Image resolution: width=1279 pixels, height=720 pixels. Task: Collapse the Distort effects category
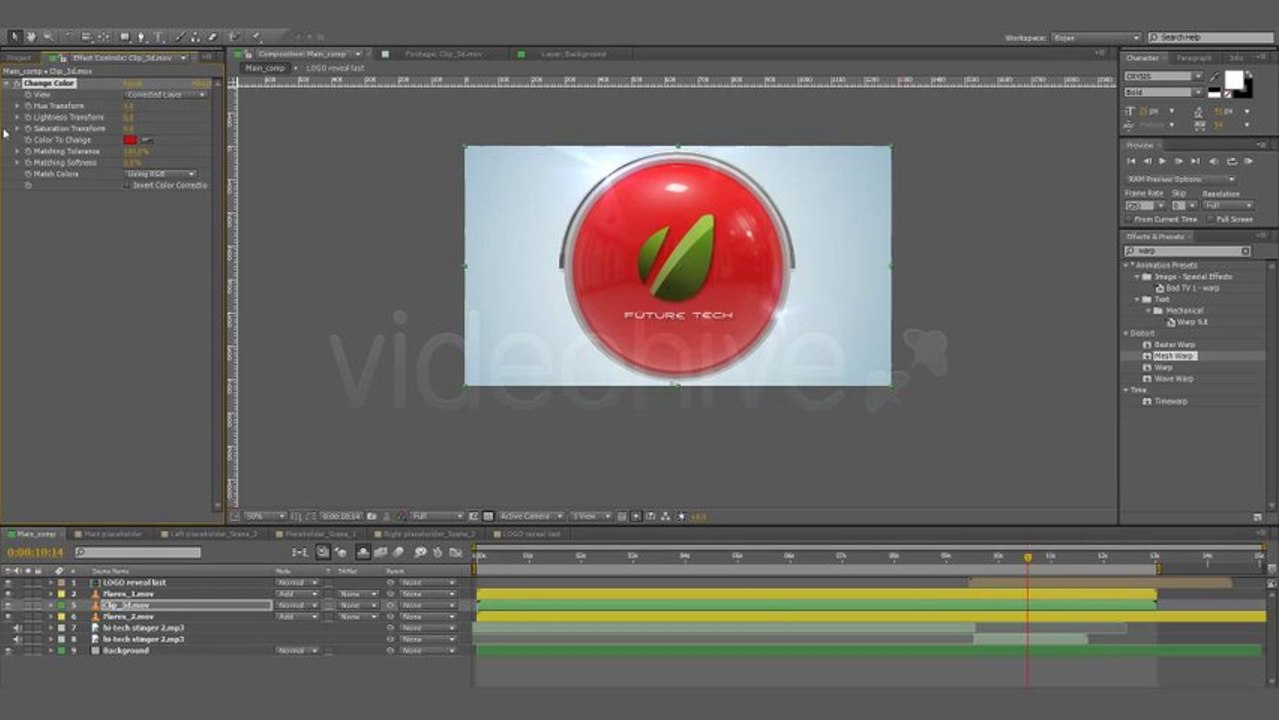coord(1126,333)
